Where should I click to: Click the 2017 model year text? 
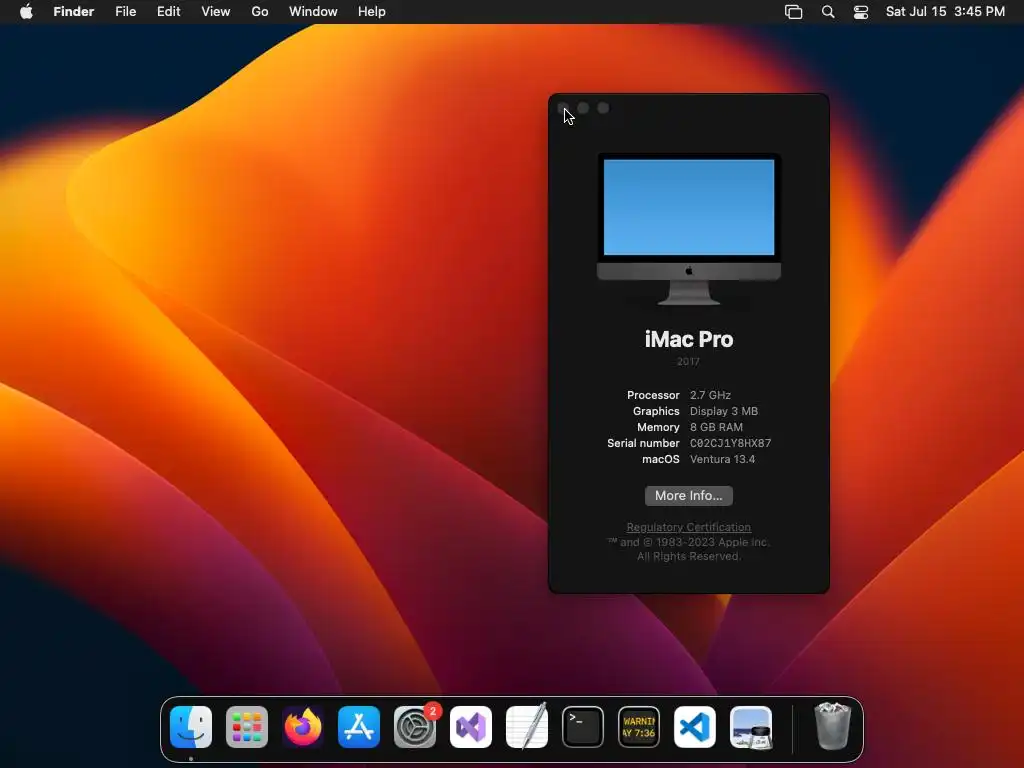click(x=688, y=361)
